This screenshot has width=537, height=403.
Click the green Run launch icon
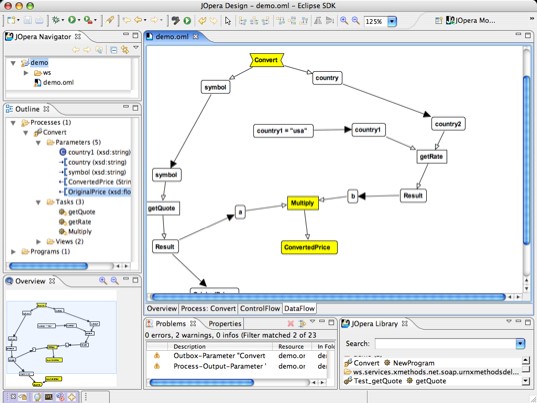coord(72,20)
